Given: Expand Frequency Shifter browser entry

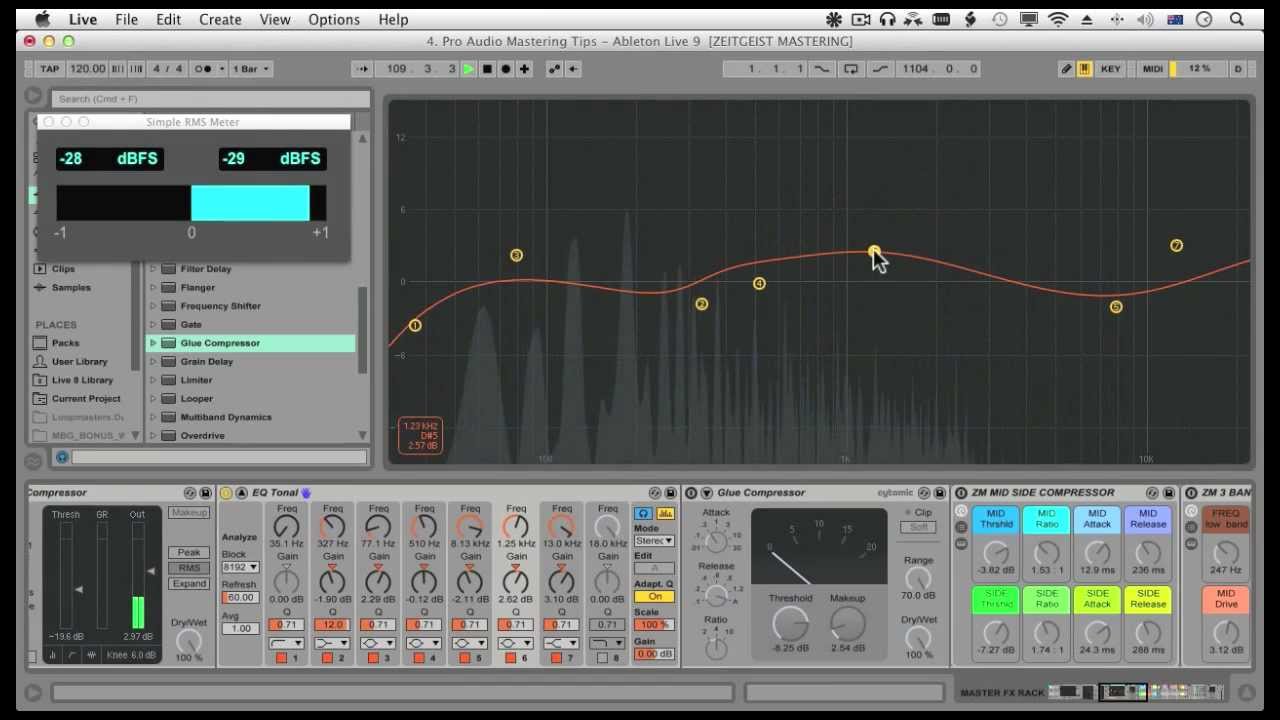Looking at the screenshot, I should coord(153,306).
